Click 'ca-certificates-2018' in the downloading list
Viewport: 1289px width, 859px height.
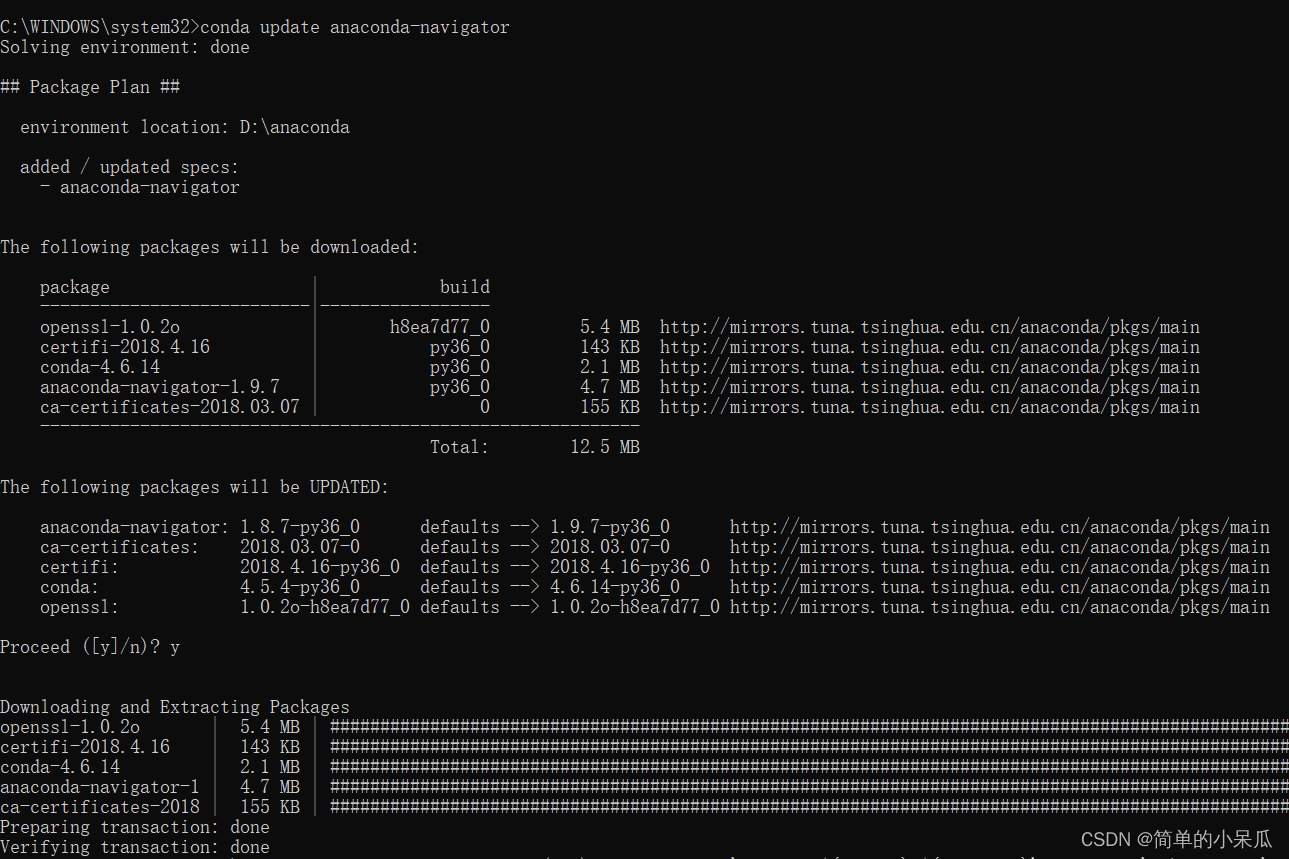point(100,807)
